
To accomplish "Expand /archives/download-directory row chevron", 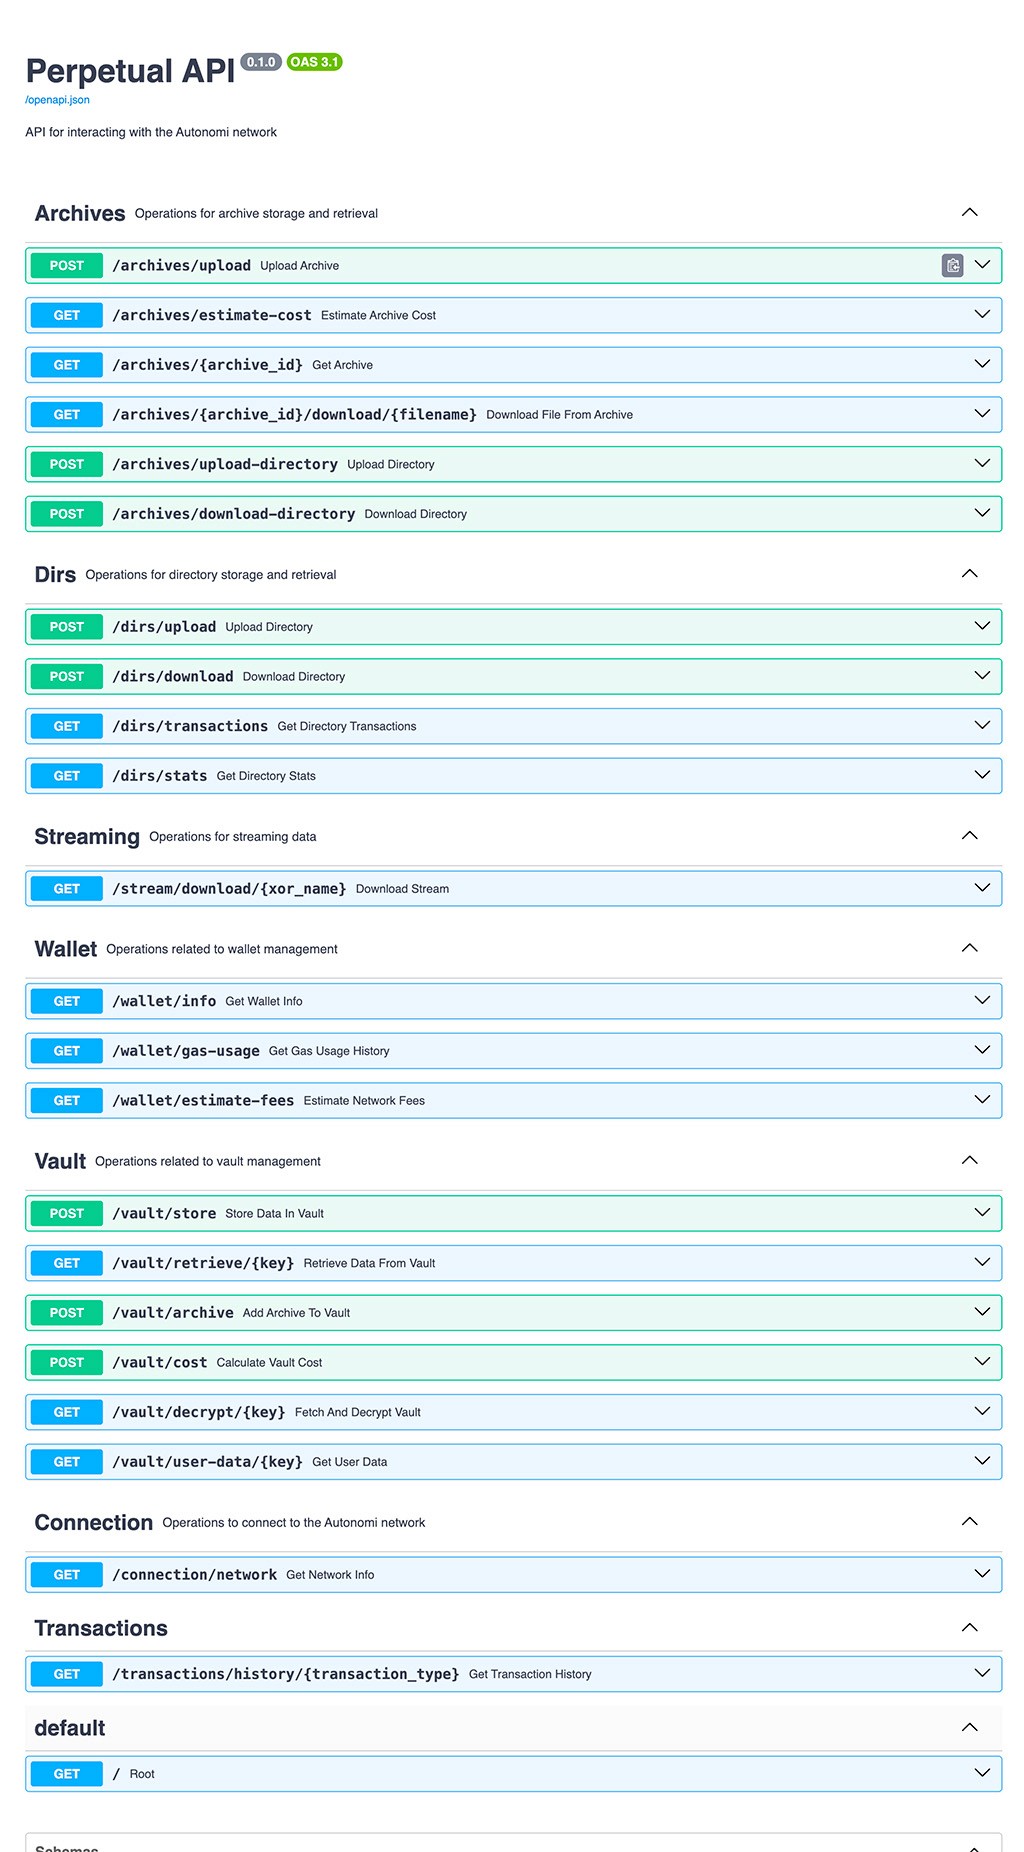I will [982, 514].
